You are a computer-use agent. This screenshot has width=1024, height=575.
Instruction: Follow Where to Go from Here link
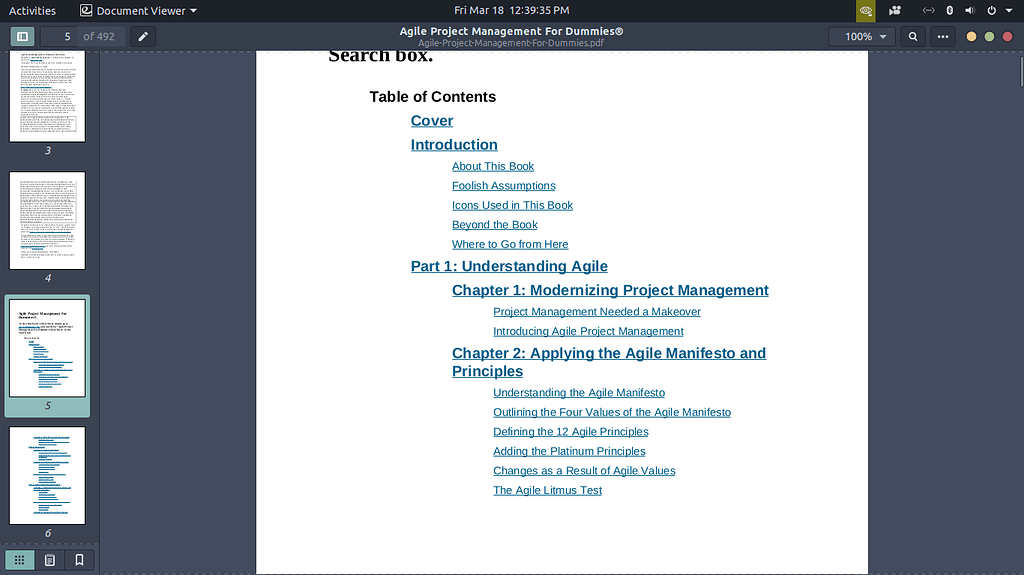[x=510, y=244]
